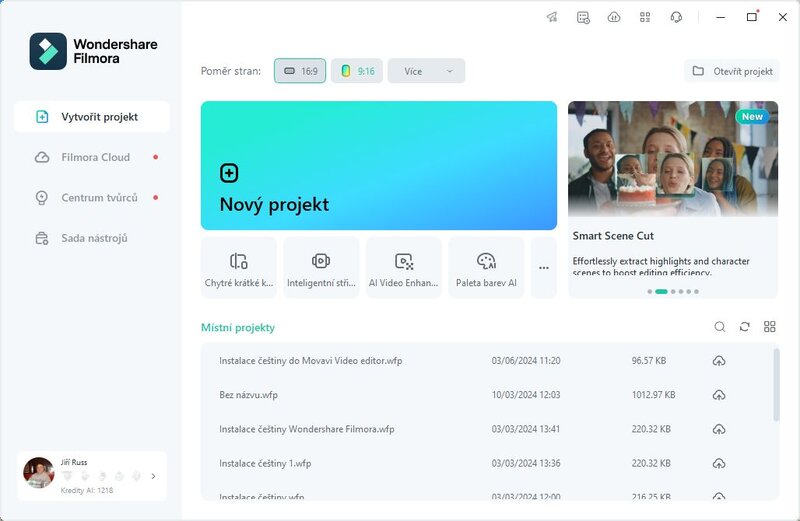Open Instalace češtiny do Movavi Video editor.wfp
800x521 pixels.
pos(311,361)
